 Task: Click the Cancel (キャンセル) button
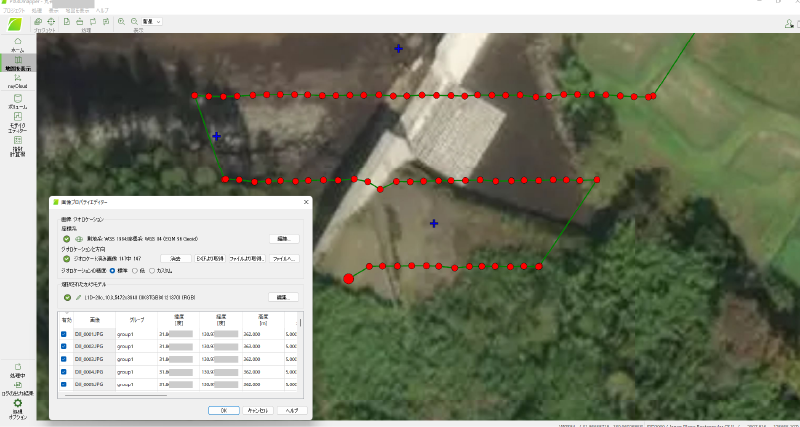(x=256, y=410)
